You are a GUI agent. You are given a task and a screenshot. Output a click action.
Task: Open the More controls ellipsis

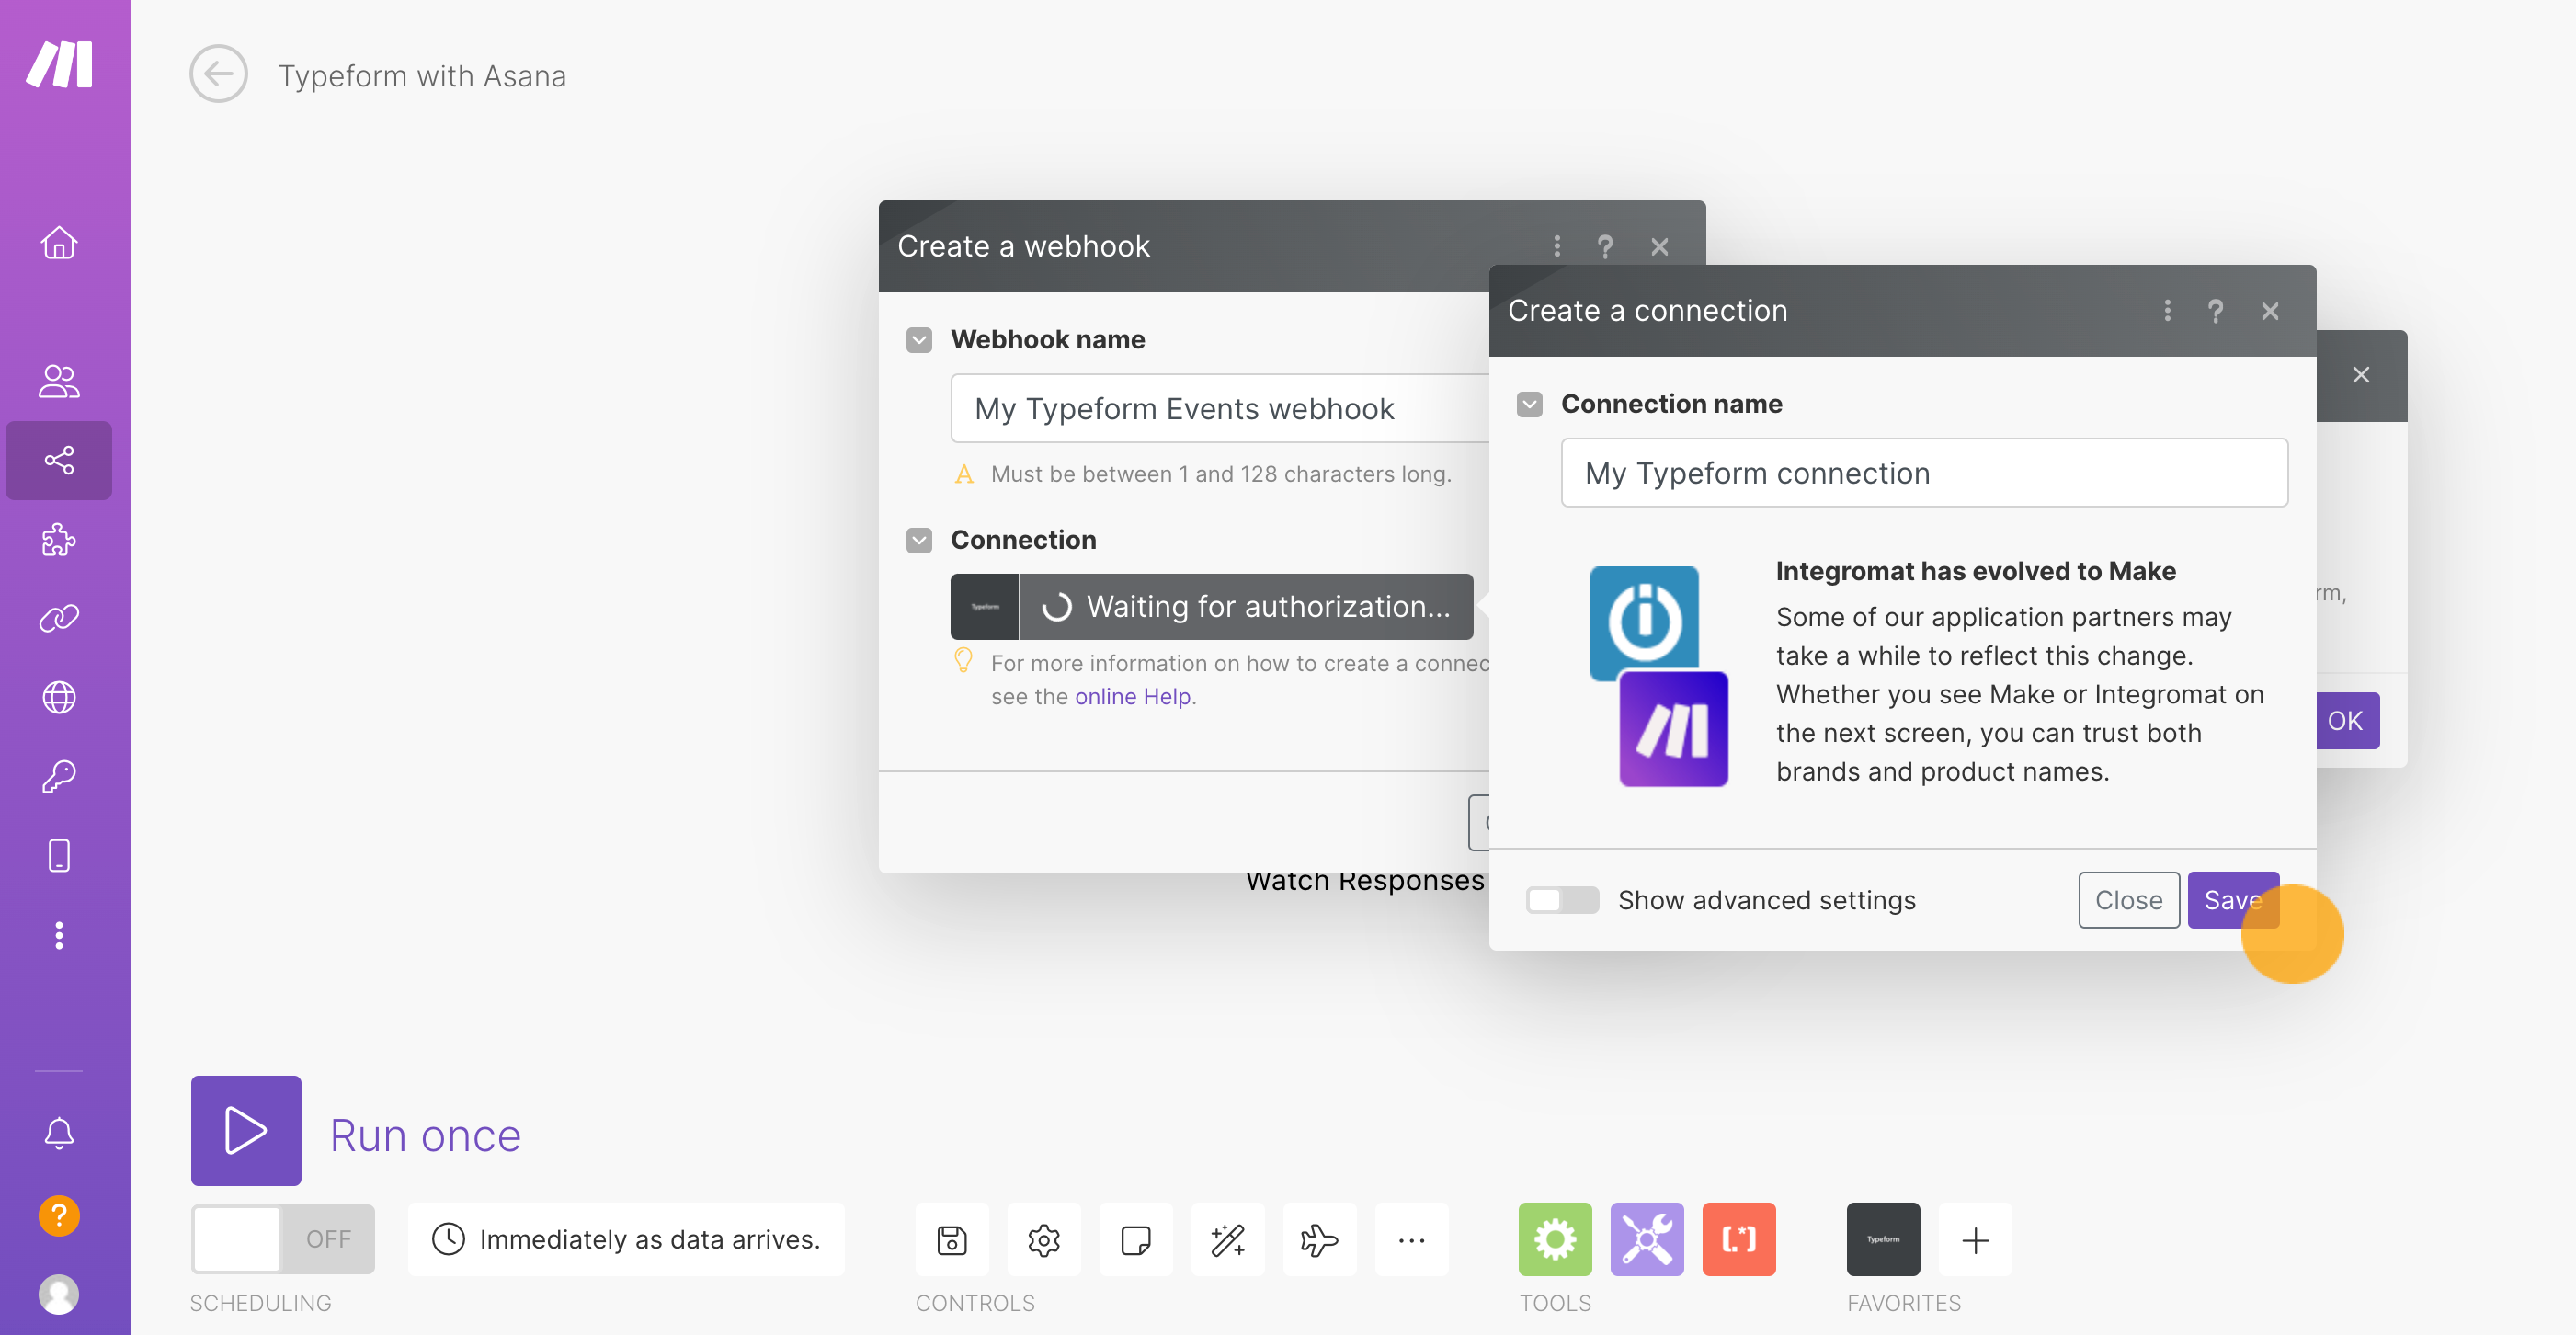(1411, 1239)
